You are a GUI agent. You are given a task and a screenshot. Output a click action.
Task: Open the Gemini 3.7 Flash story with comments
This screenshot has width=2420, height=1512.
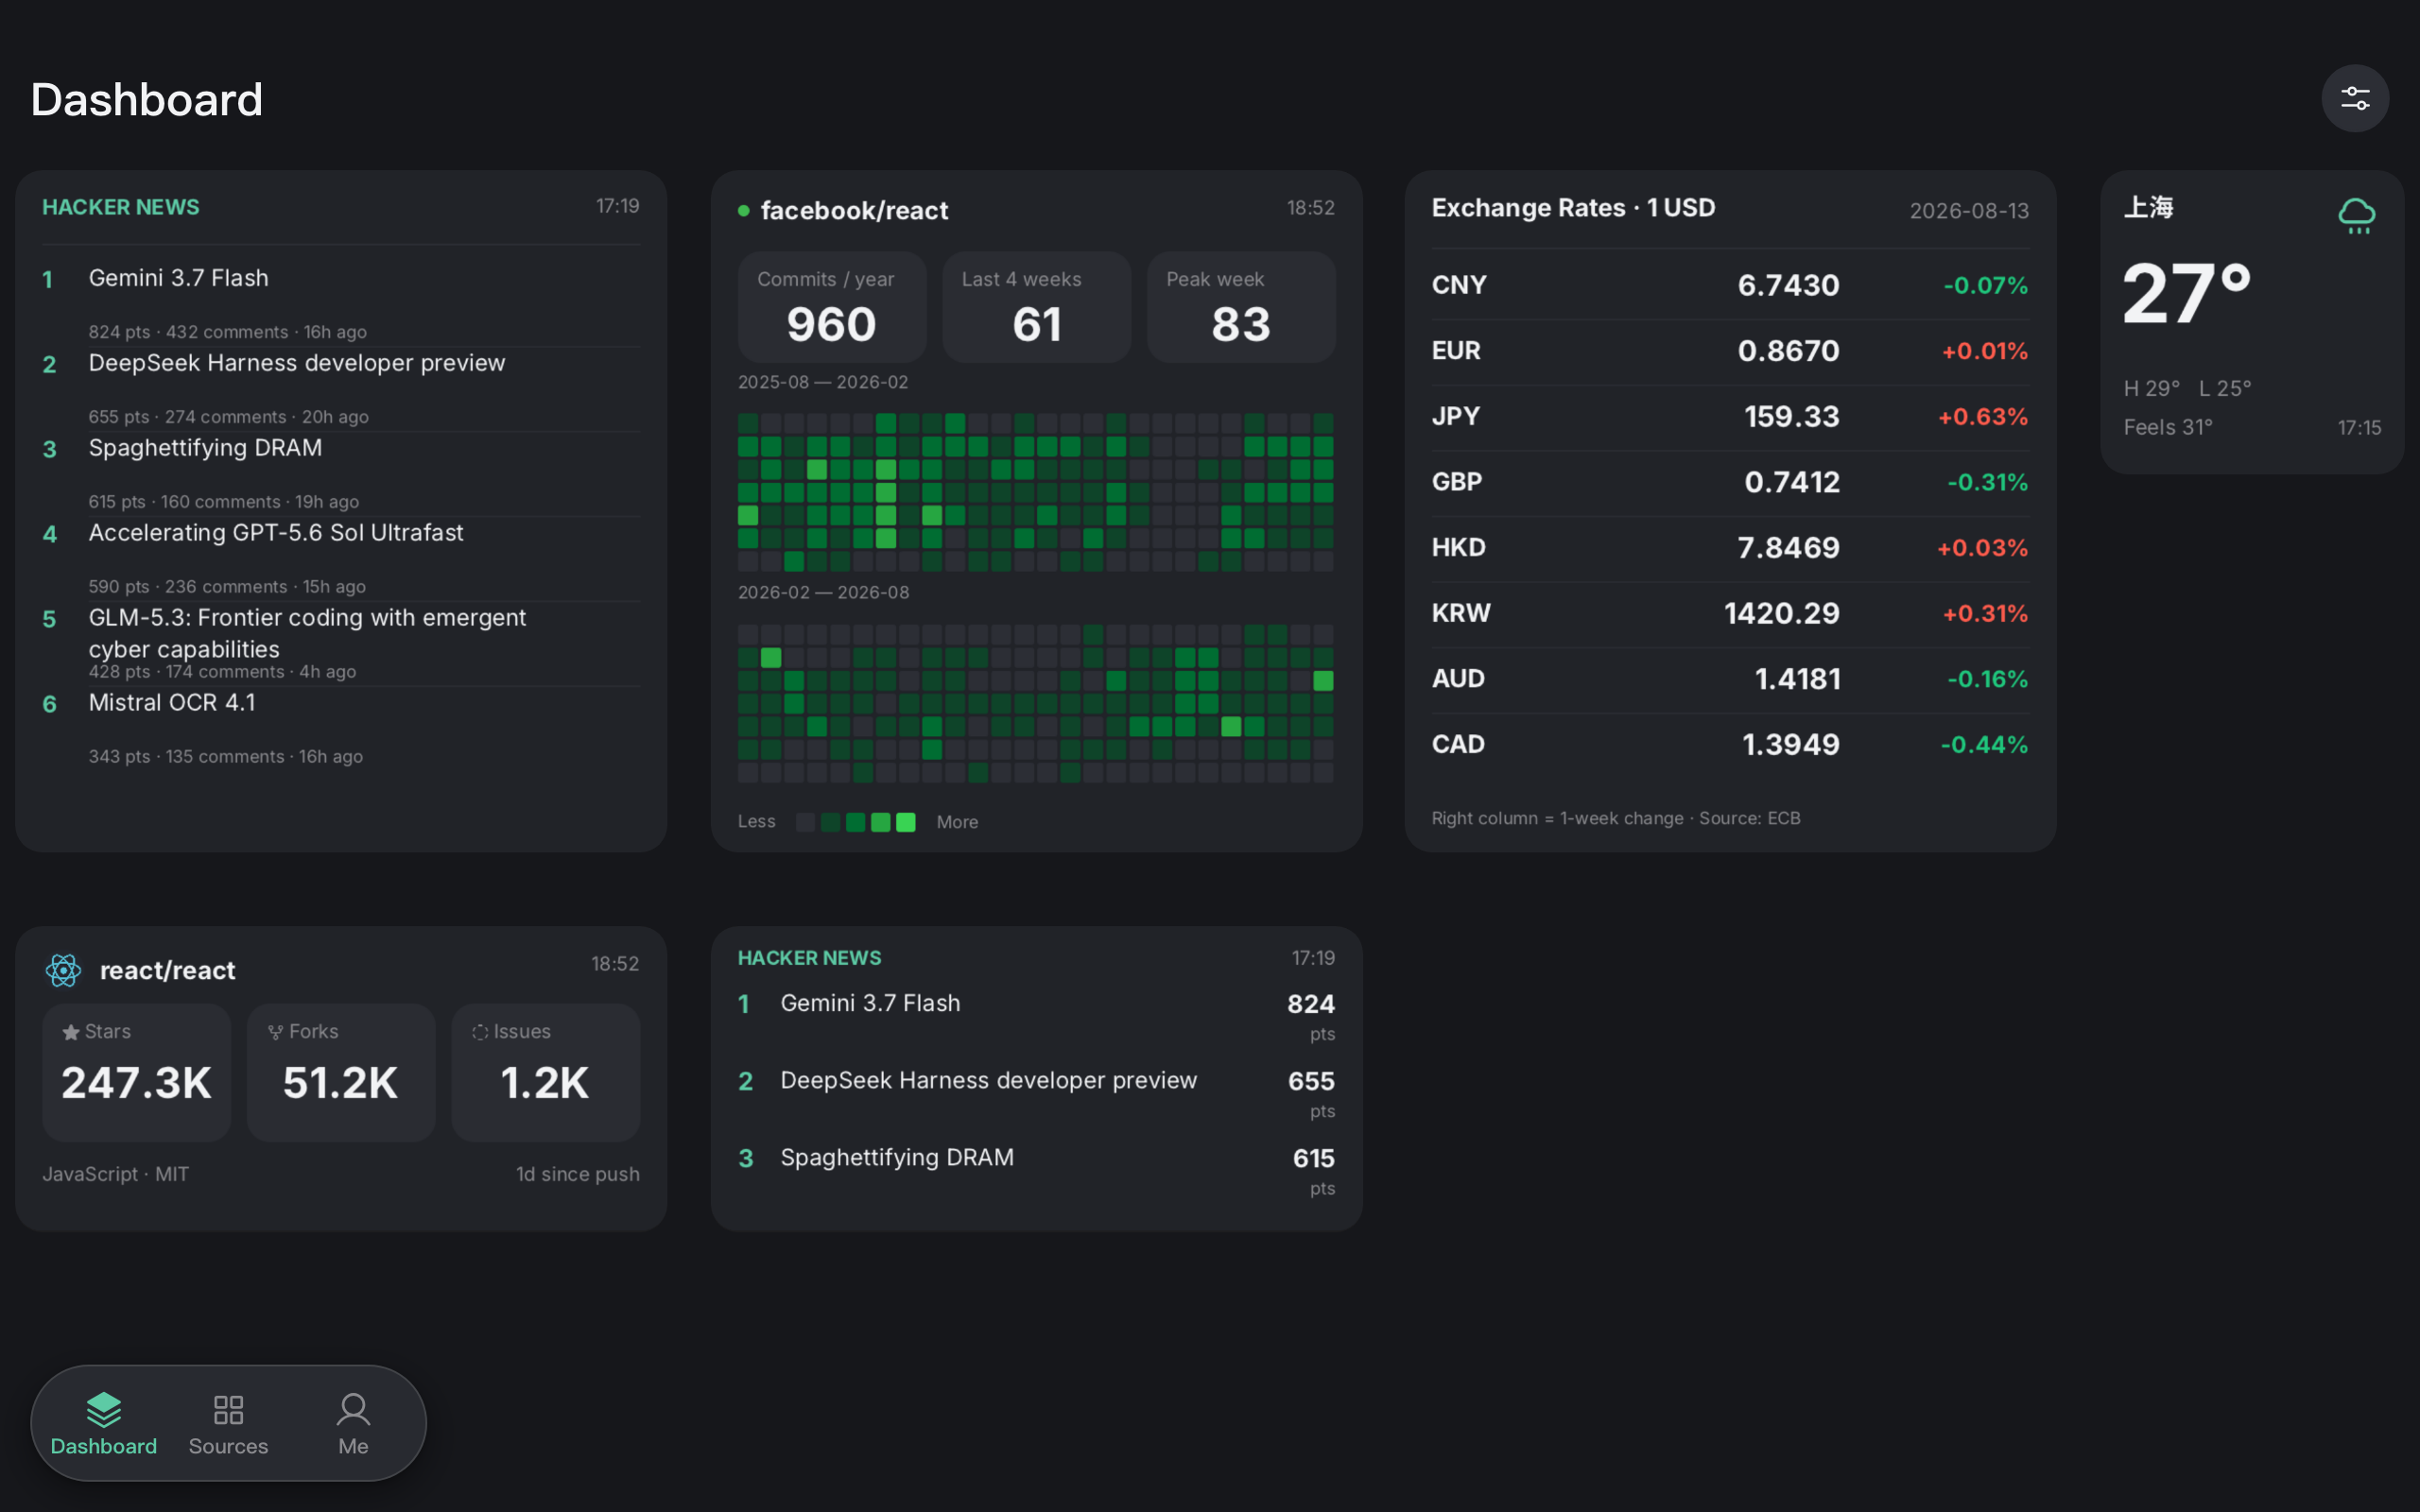click(341, 303)
